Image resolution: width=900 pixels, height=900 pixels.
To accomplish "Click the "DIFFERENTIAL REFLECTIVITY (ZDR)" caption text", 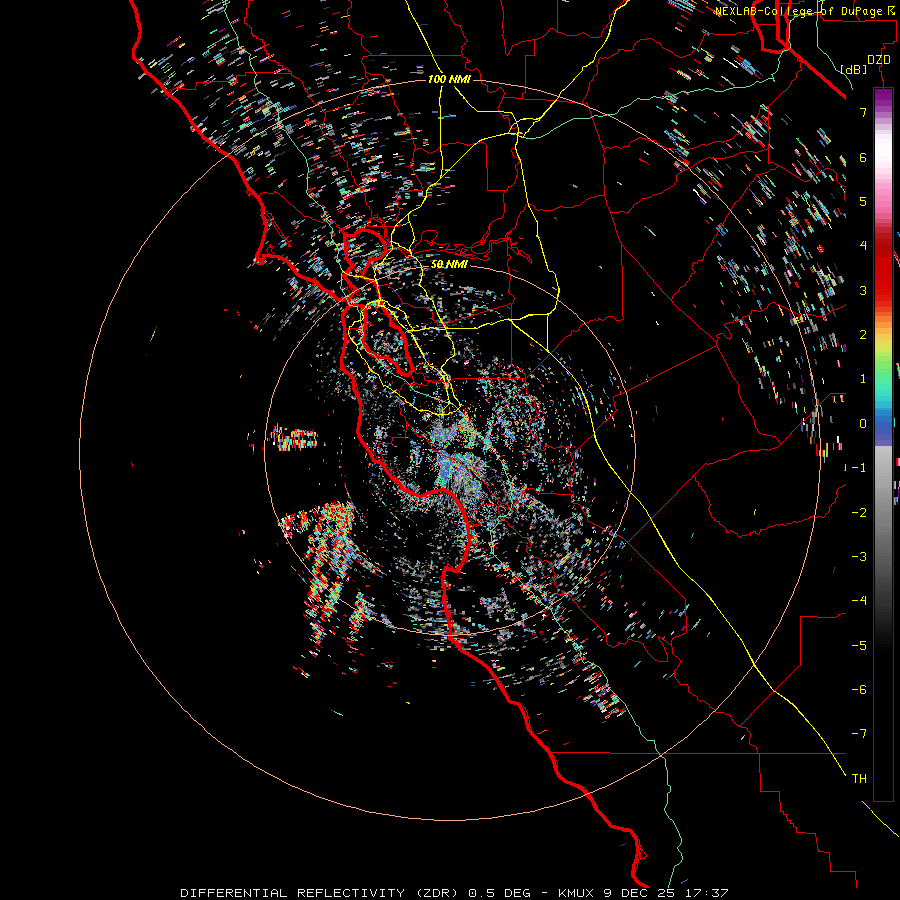I will (x=319, y=893).
